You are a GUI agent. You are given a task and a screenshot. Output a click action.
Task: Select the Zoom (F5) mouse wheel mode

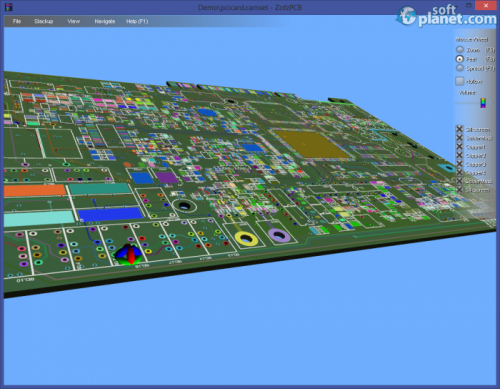460,50
